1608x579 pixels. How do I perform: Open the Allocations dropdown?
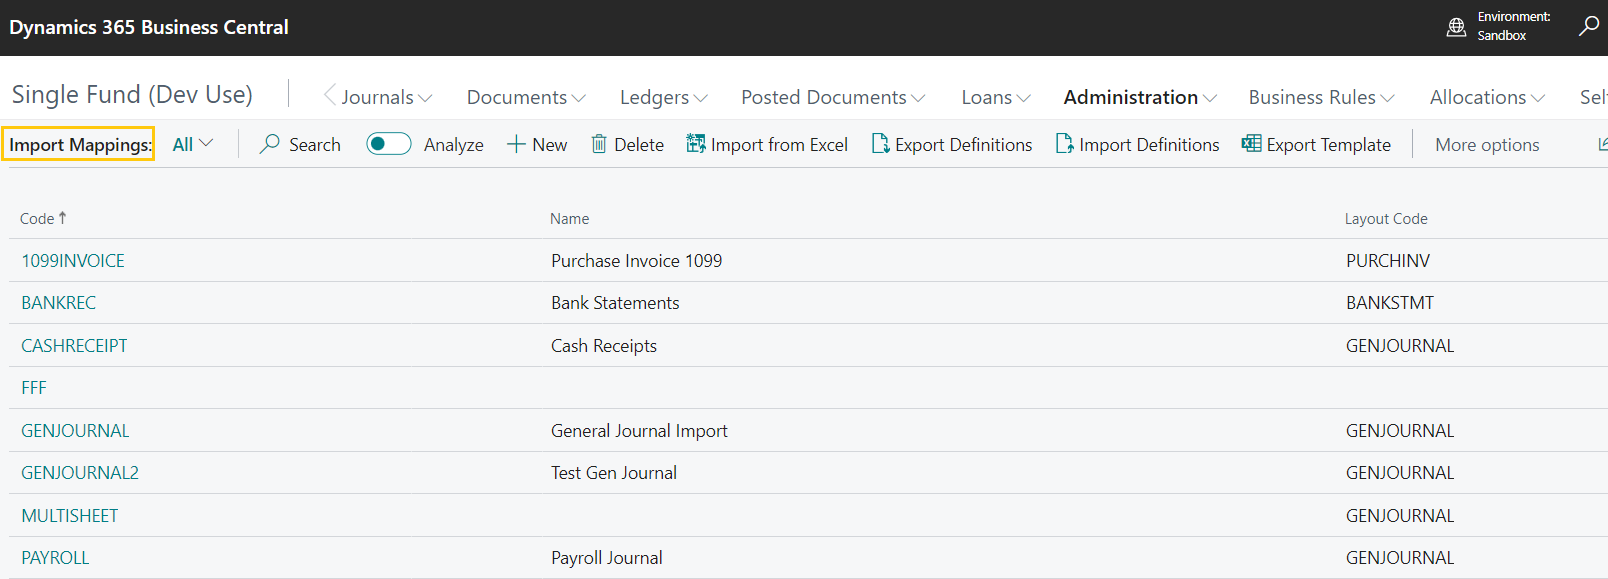(x=1487, y=97)
